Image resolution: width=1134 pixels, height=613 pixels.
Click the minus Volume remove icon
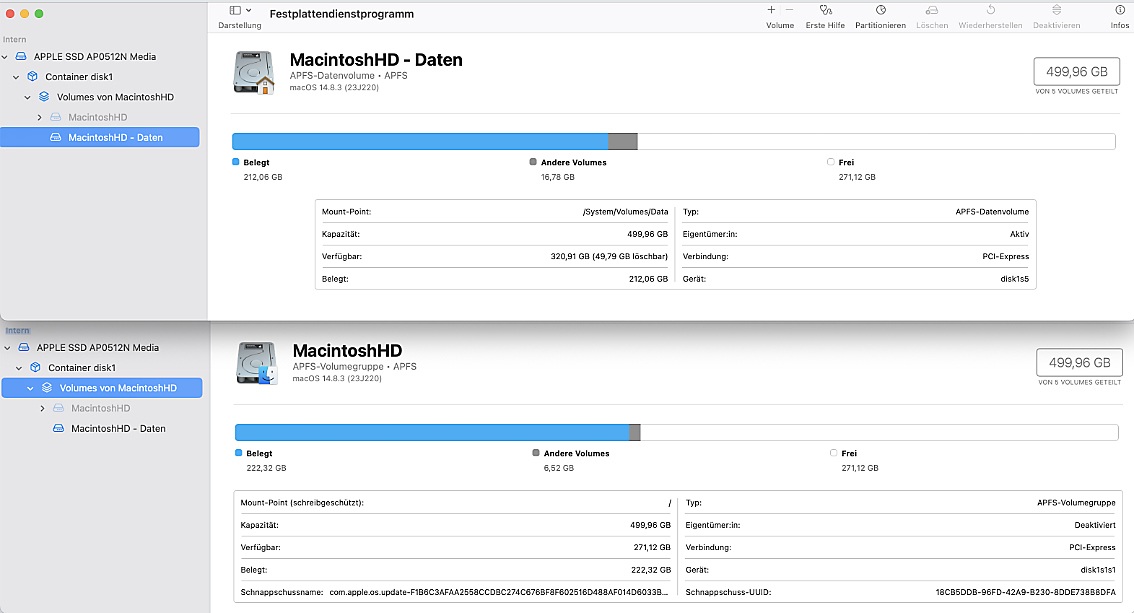789,10
